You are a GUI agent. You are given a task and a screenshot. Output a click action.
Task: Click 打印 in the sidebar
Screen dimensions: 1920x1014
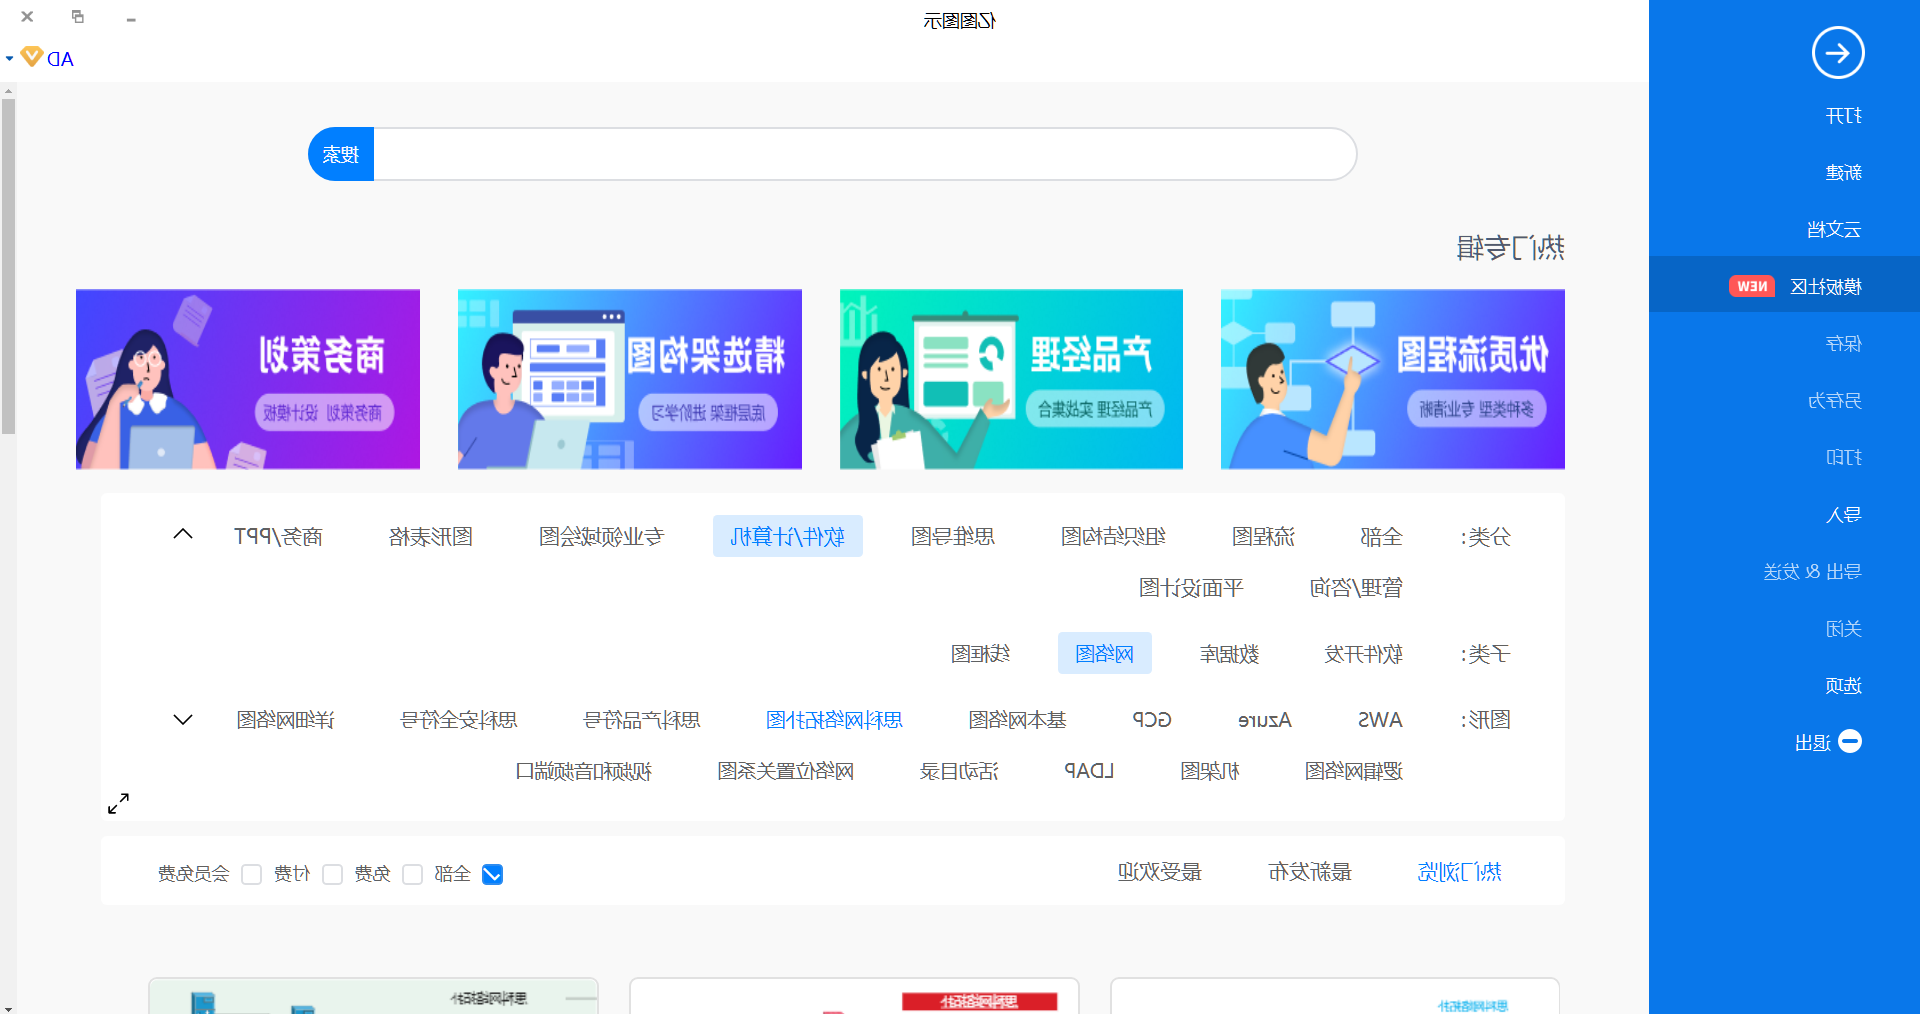coord(1843,458)
